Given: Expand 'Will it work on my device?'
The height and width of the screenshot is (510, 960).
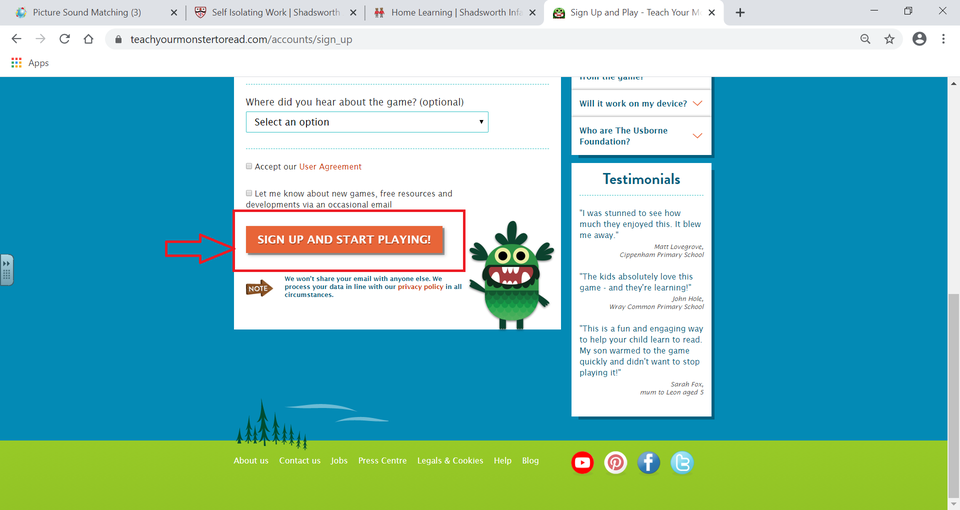Looking at the screenshot, I should pos(641,103).
